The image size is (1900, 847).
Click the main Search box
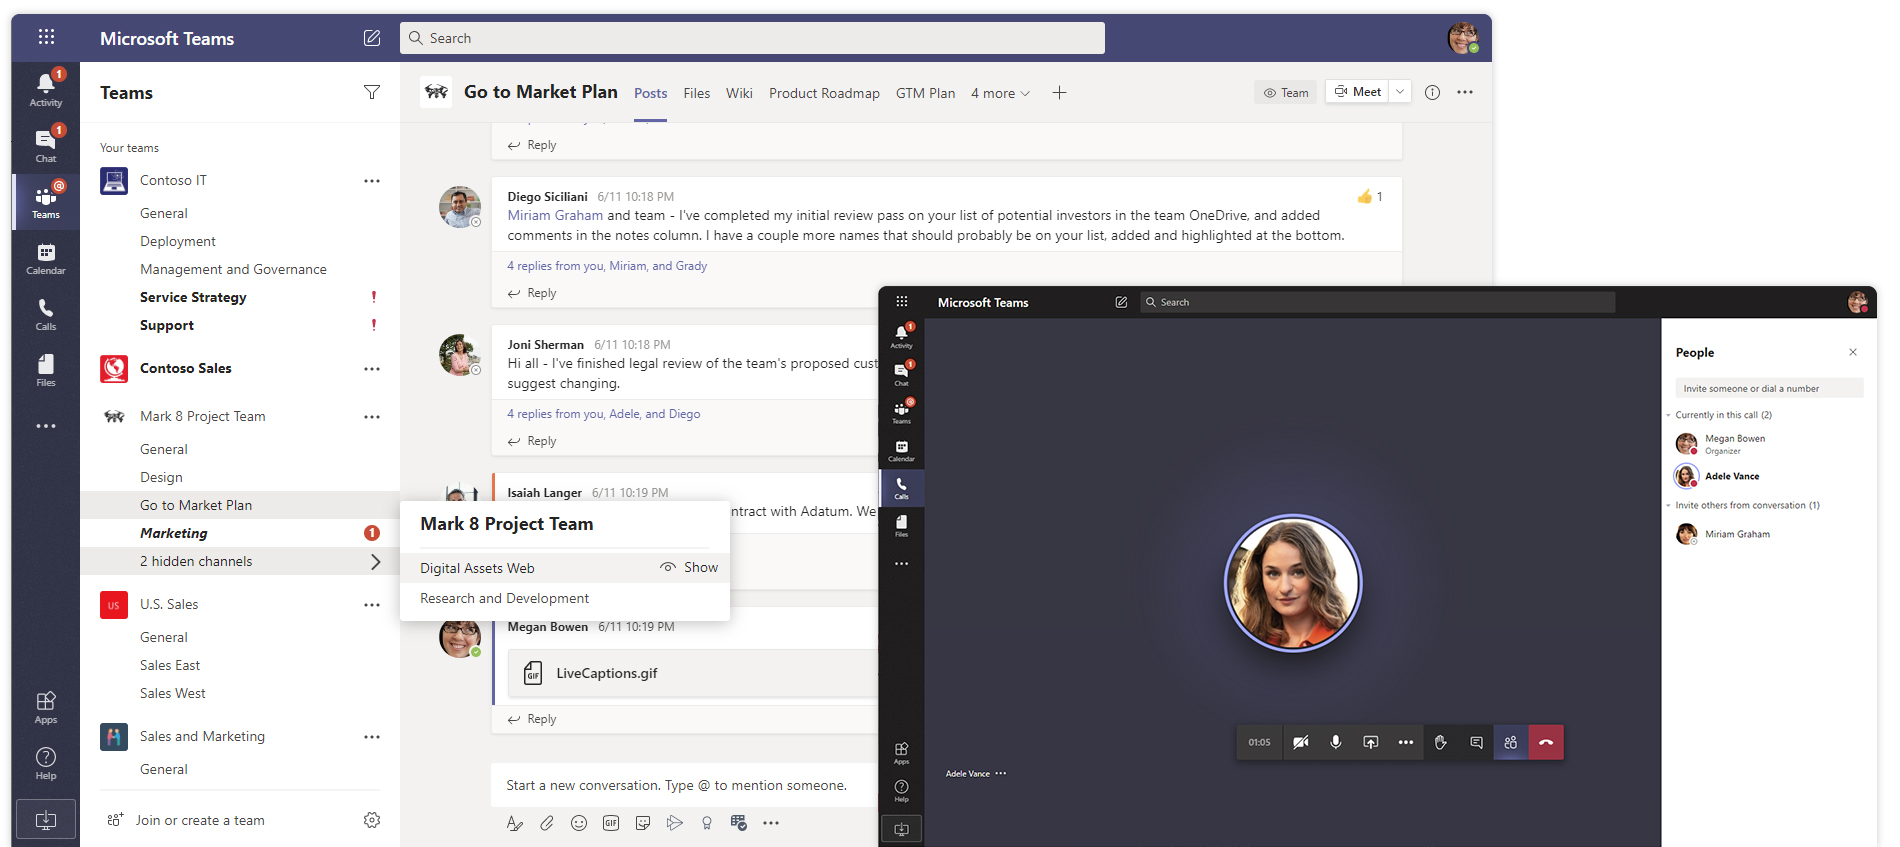coord(752,38)
